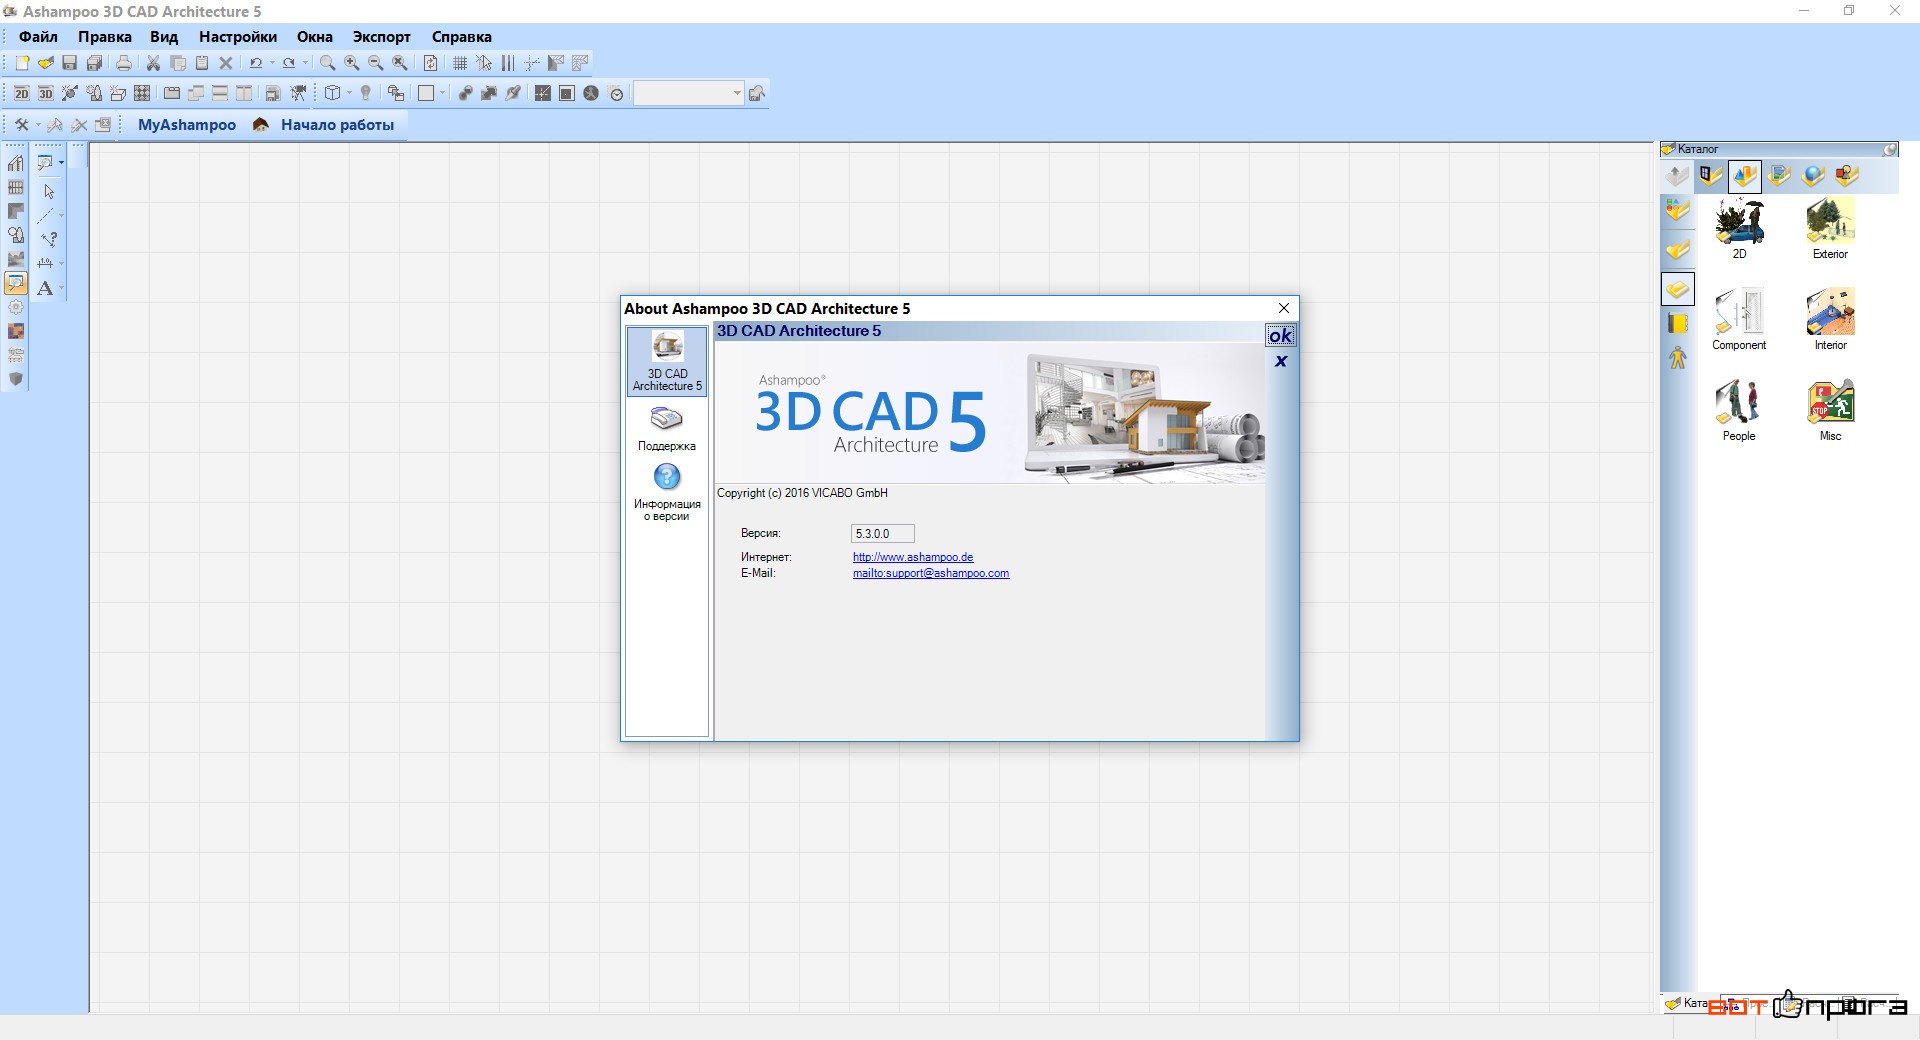The image size is (1920, 1040).
Task: Open the Справка menu
Action: [x=462, y=37]
